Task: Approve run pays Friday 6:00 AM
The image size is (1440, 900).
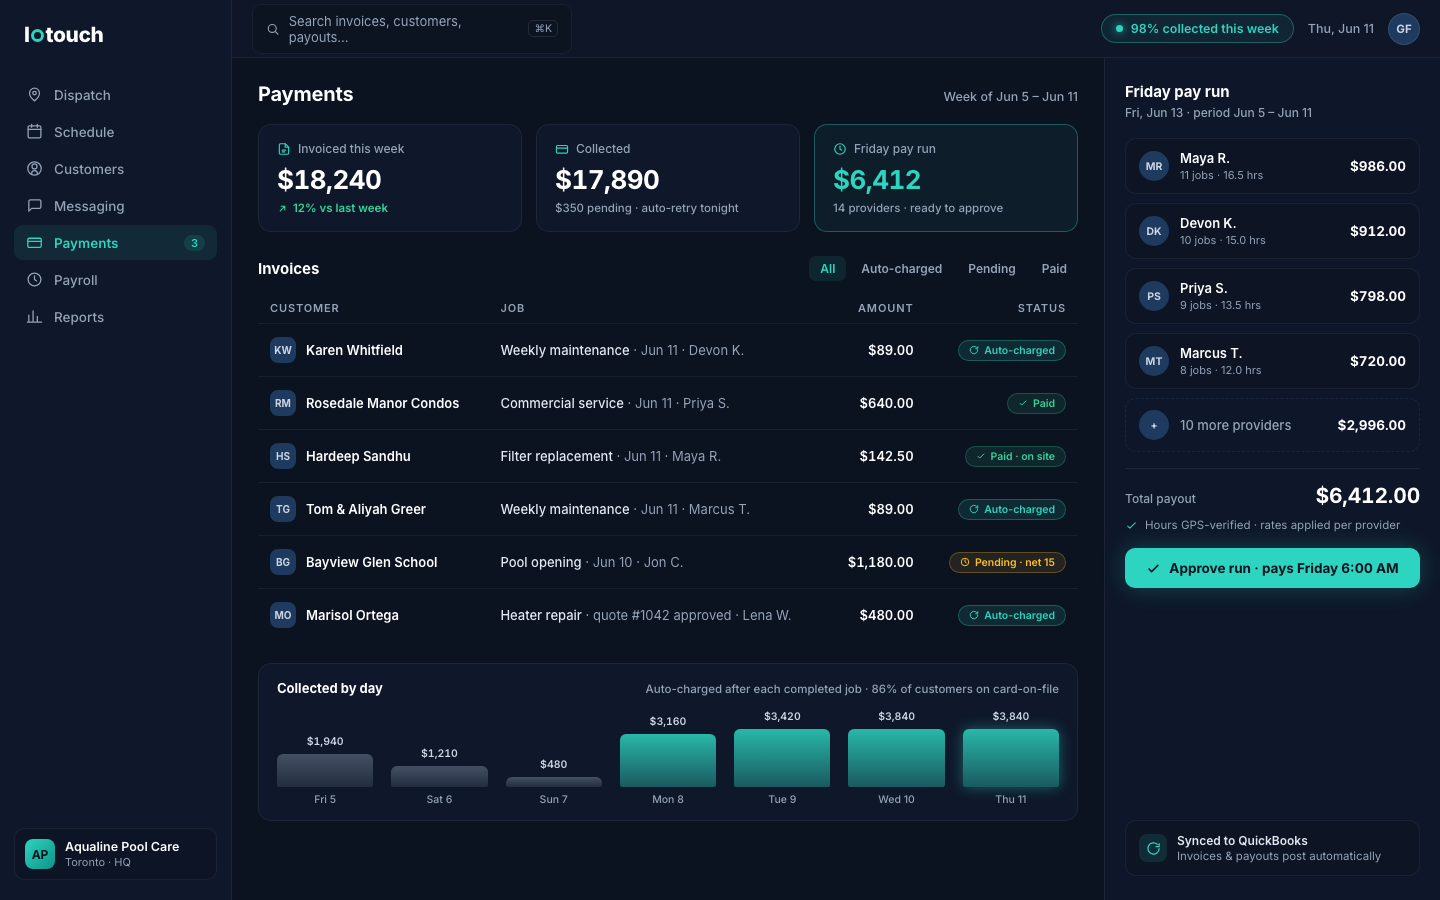Action: 1272,568
